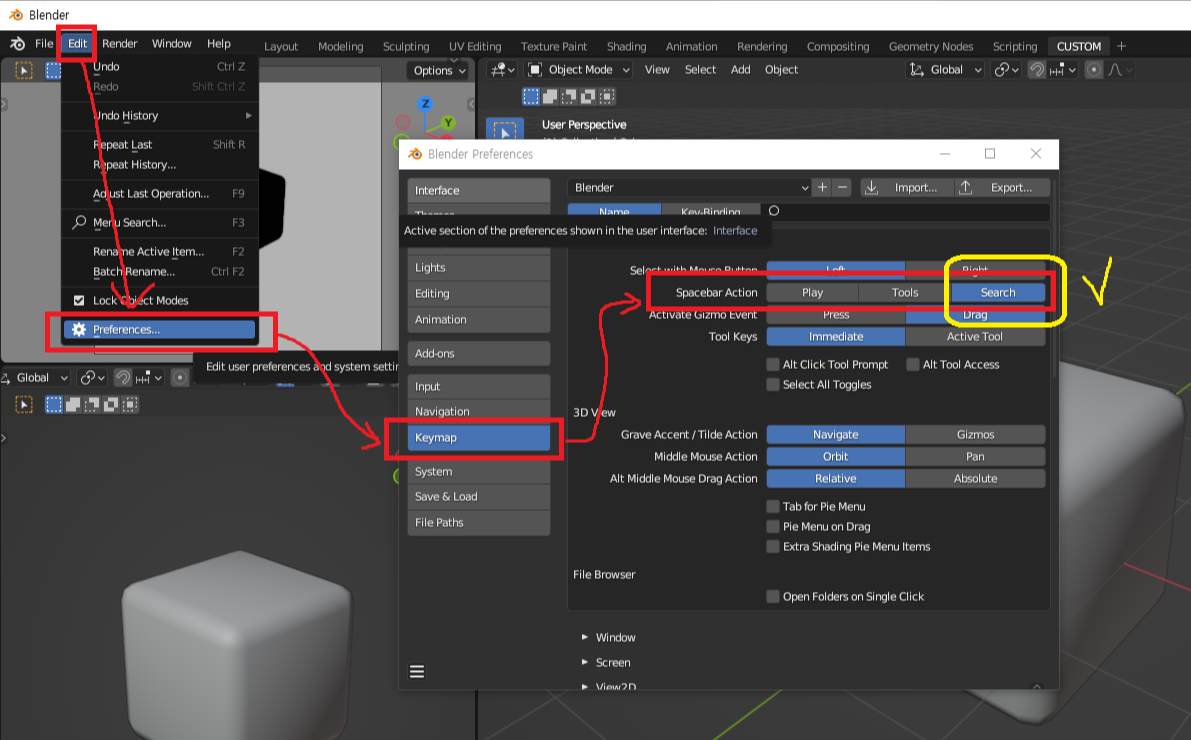Screen dimensions: 1191x740
Task: Select the Subtract selection mode in main viewport
Action: pyautogui.click(x=569, y=96)
